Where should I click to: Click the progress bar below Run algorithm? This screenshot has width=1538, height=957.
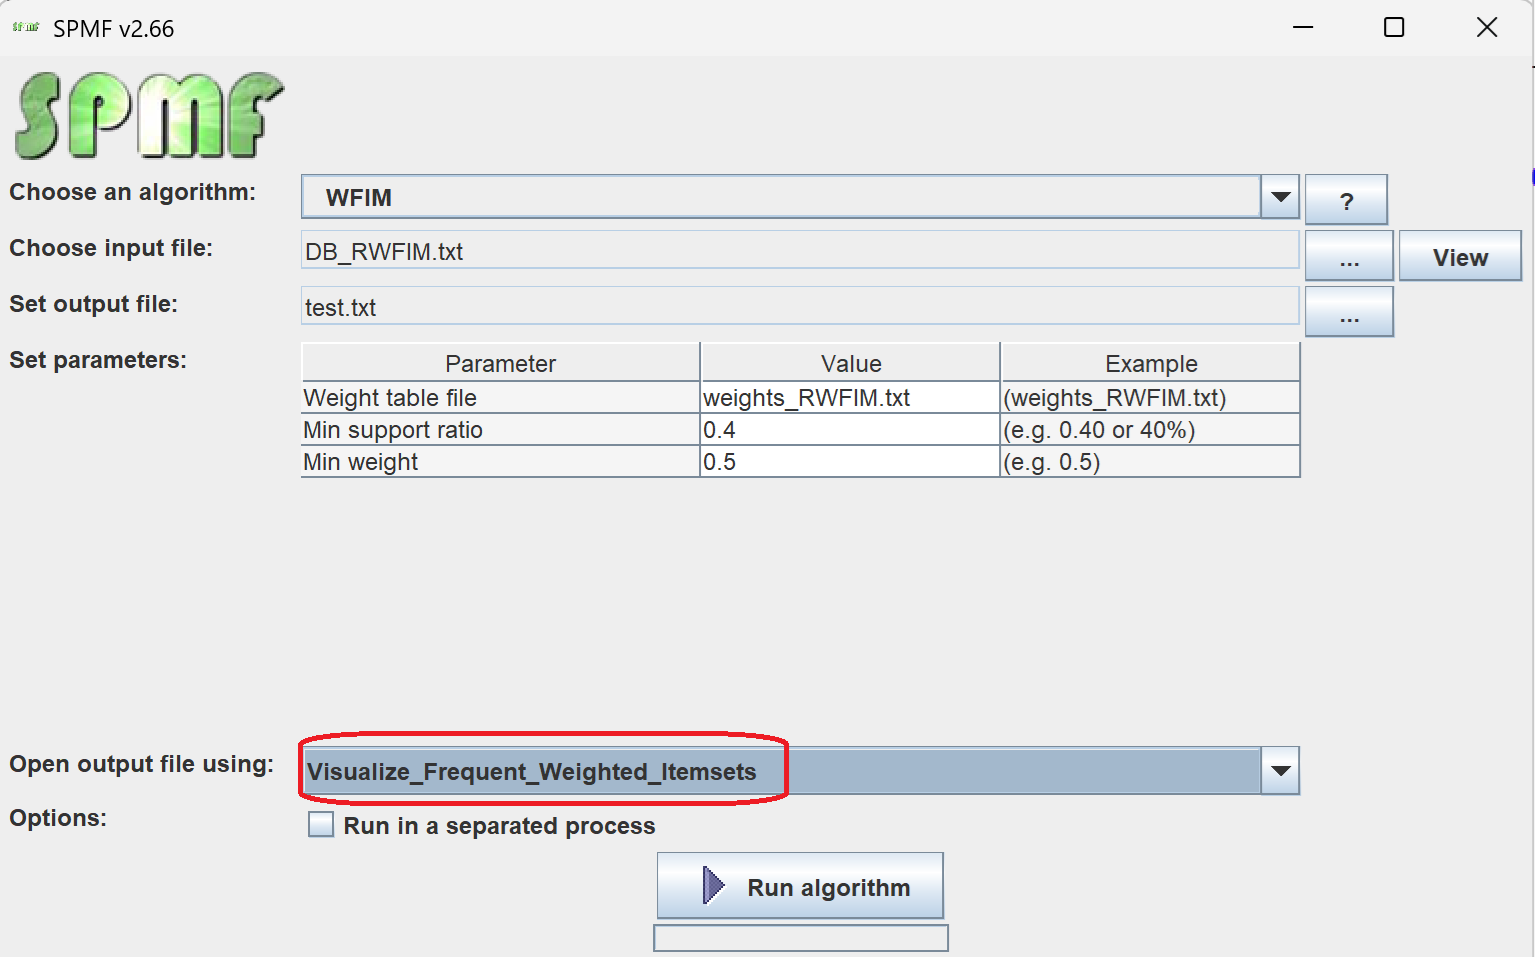pos(800,938)
